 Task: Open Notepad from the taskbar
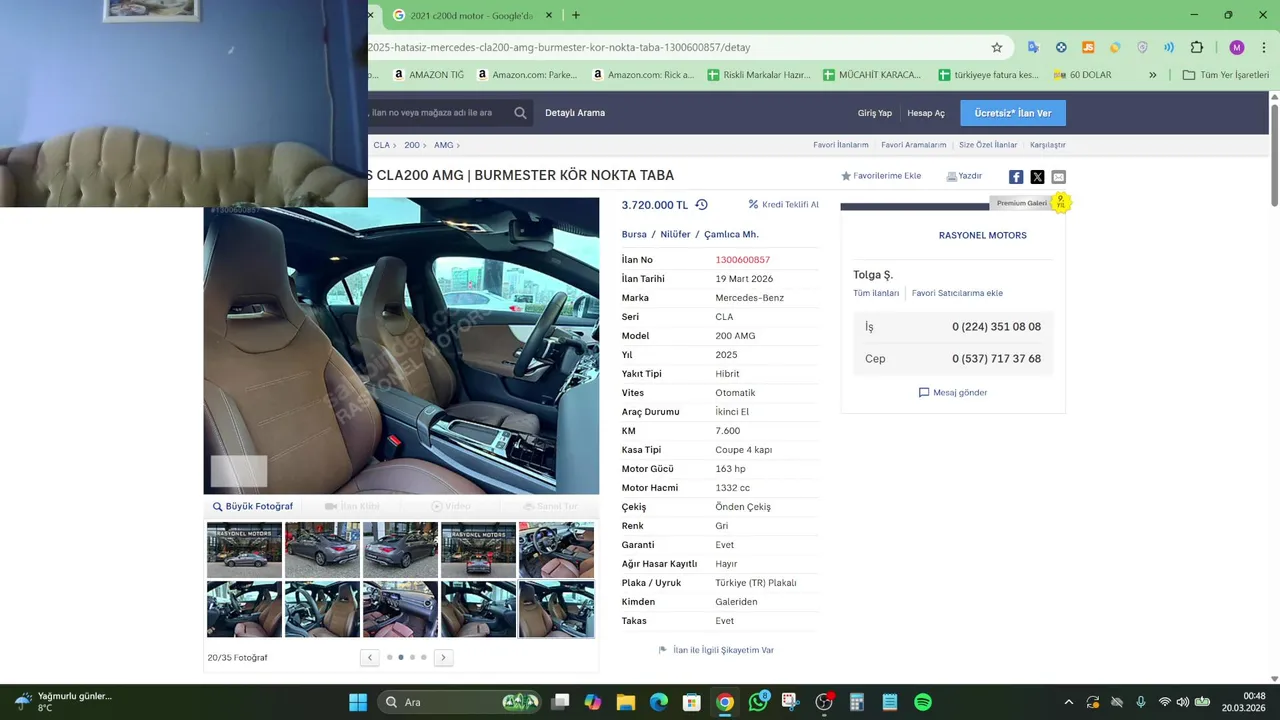pyautogui.click(x=890, y=702)
